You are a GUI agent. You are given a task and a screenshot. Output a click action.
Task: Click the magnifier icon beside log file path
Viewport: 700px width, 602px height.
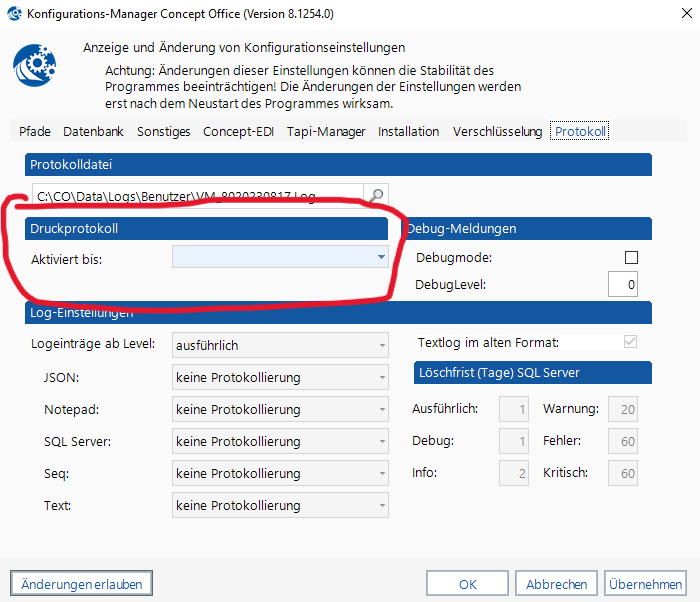pyautogui.click(x=376, y=196)
